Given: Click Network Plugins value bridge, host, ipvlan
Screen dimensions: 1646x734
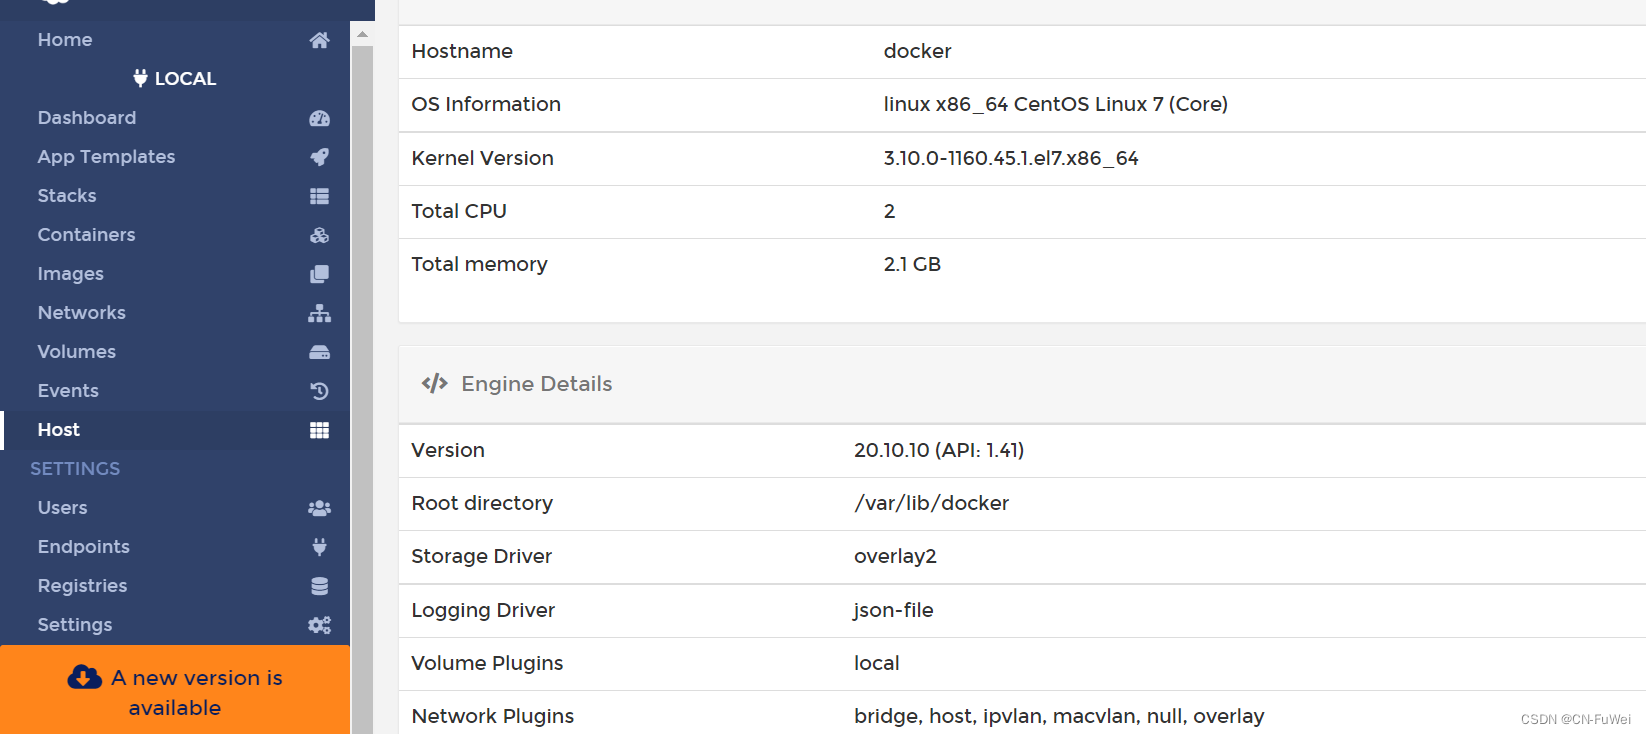Looking at the screenshot, I should click(x=1059, y=716).
